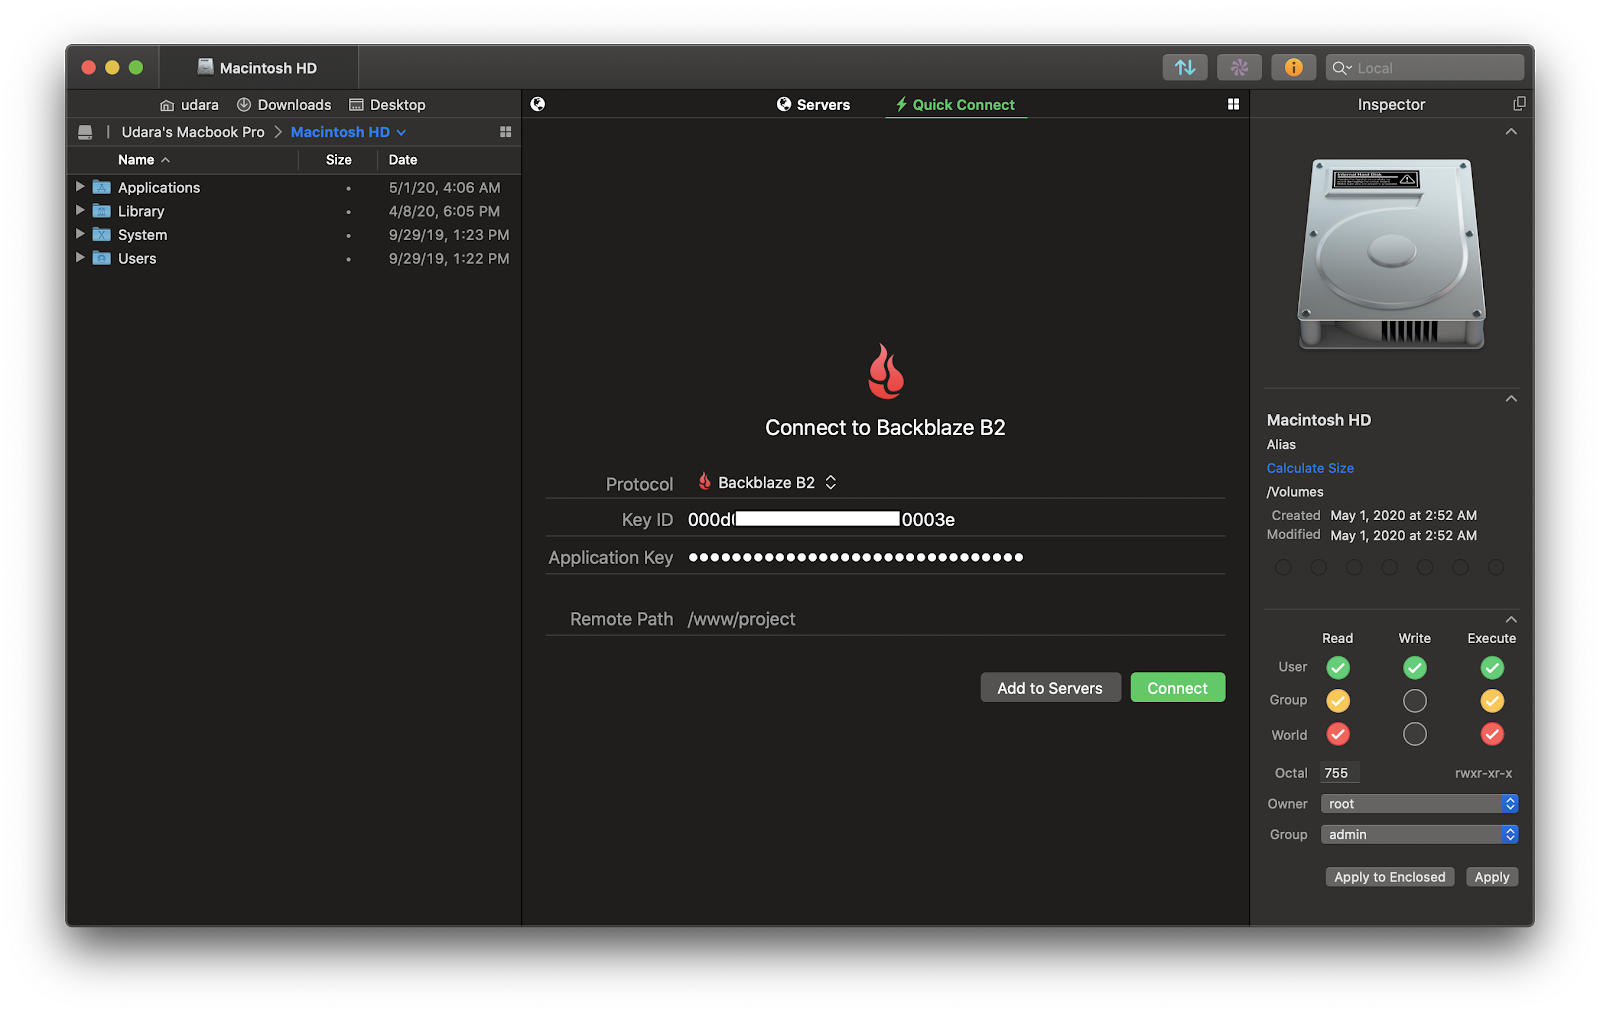The height and width of the screenshot is (1014, 1600).
Task: Collapse the Macintosh HD info section
Action: [1511, 399]
